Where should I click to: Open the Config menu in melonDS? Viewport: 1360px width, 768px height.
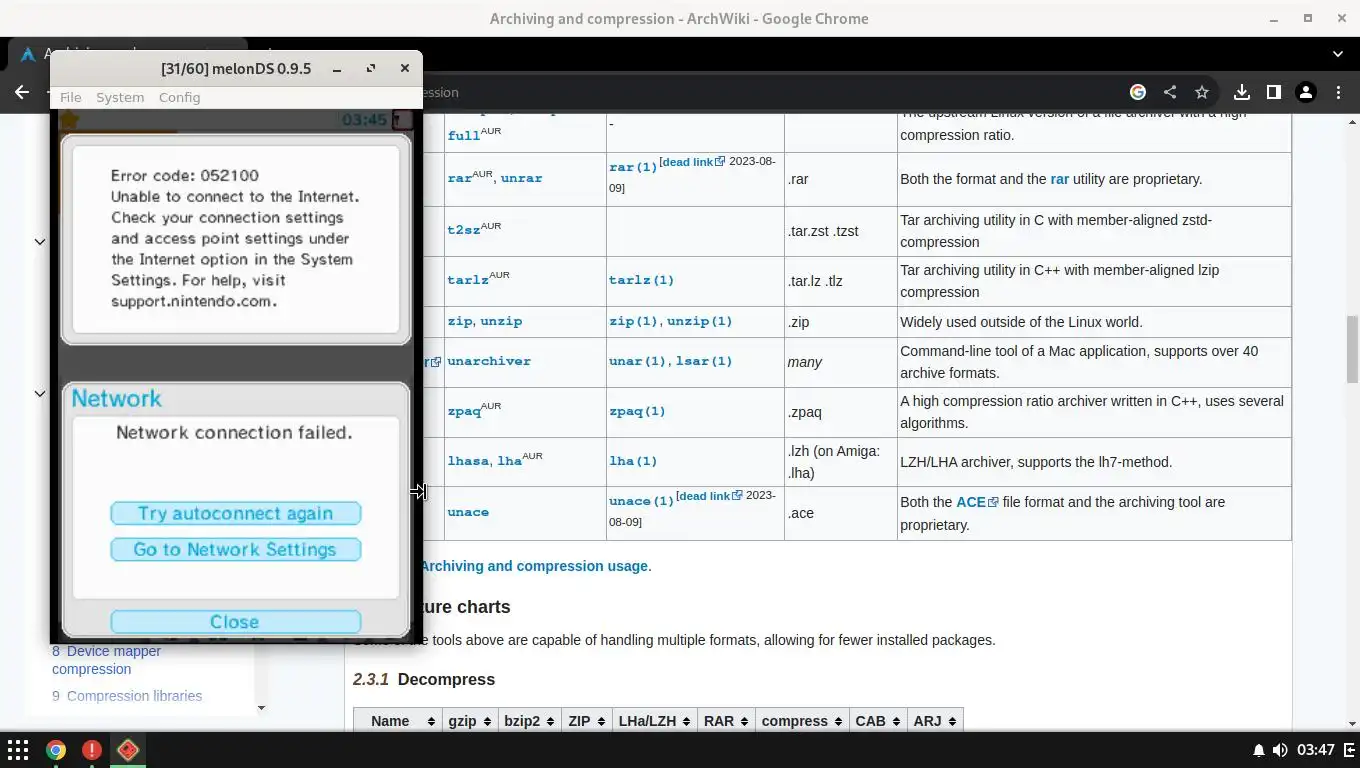pyautogui.click(x=179, y=97)
